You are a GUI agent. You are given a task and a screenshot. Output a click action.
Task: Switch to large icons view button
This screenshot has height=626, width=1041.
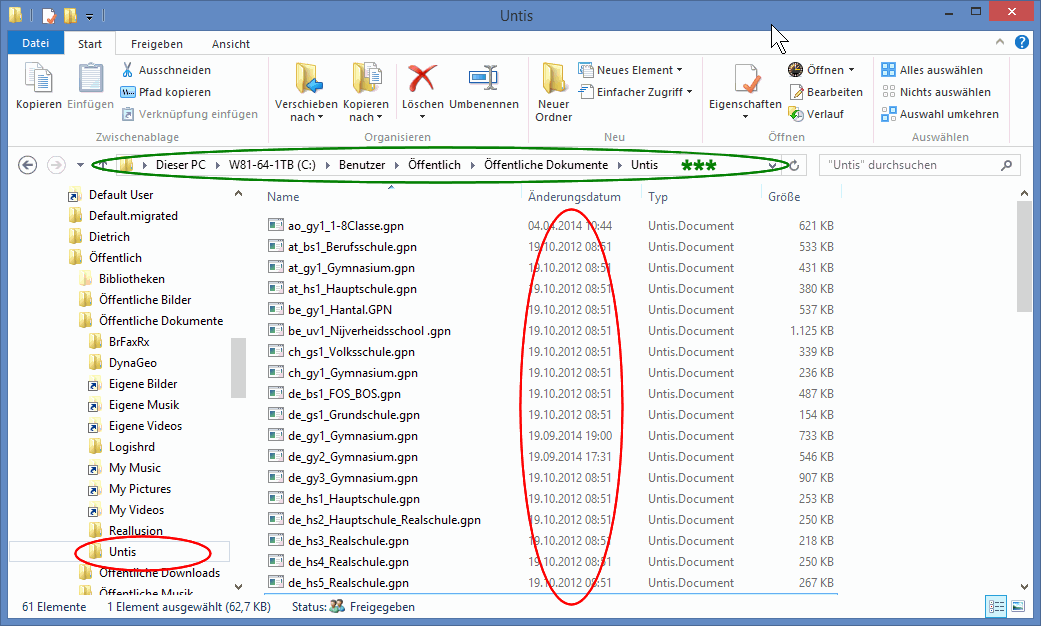(x=1018, y=606)
